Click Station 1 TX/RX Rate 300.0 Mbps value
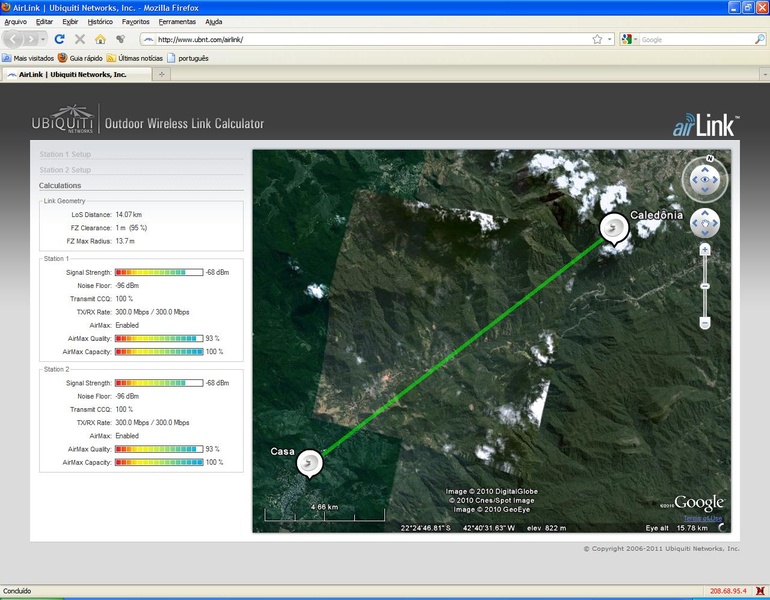770x600 pixels. [x=152, y=312]
